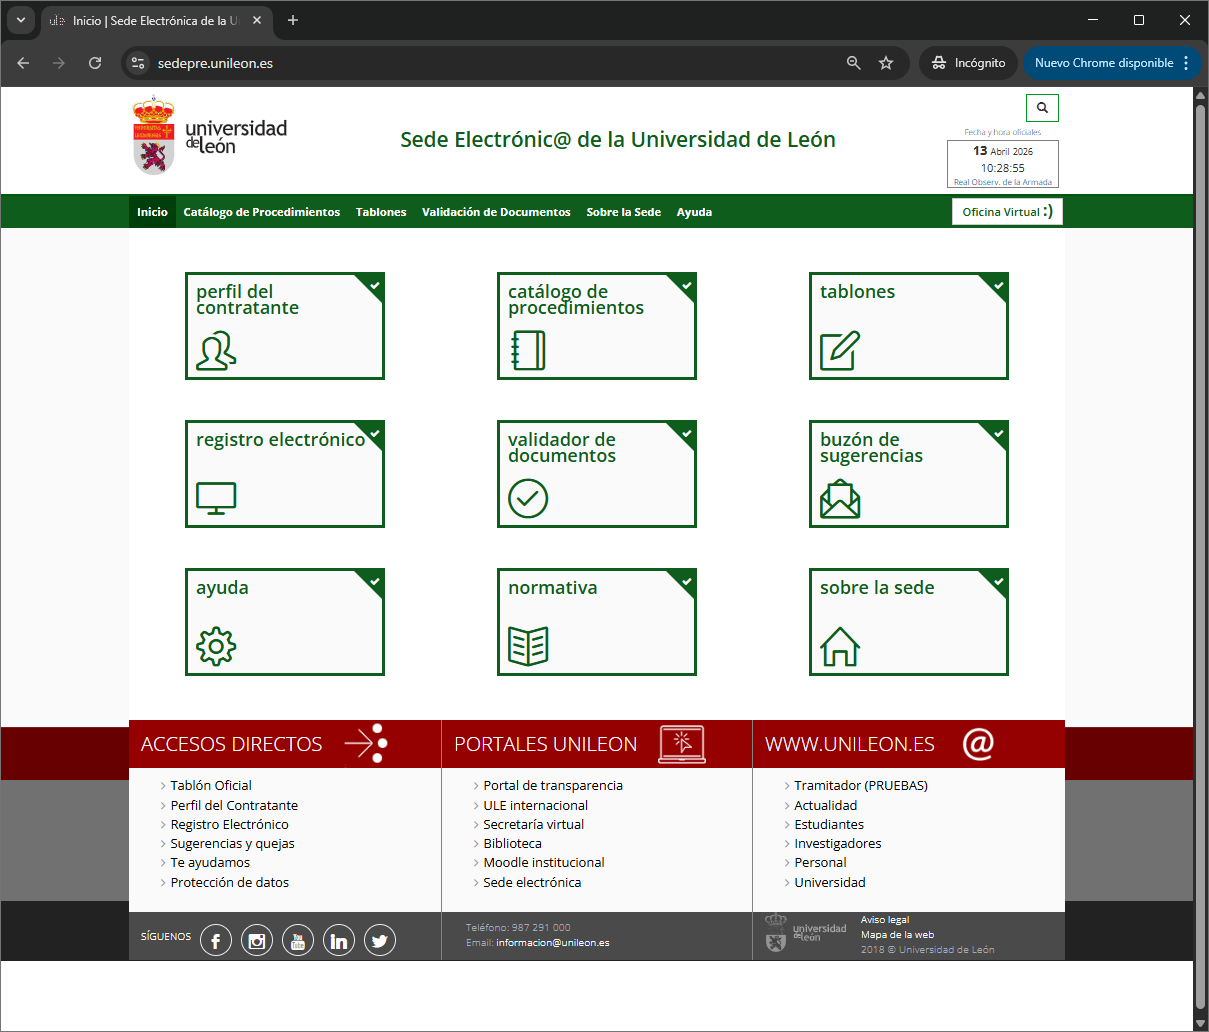Open Tablones in the navigation bar
1209x1032 pixels.
point(381,212)
